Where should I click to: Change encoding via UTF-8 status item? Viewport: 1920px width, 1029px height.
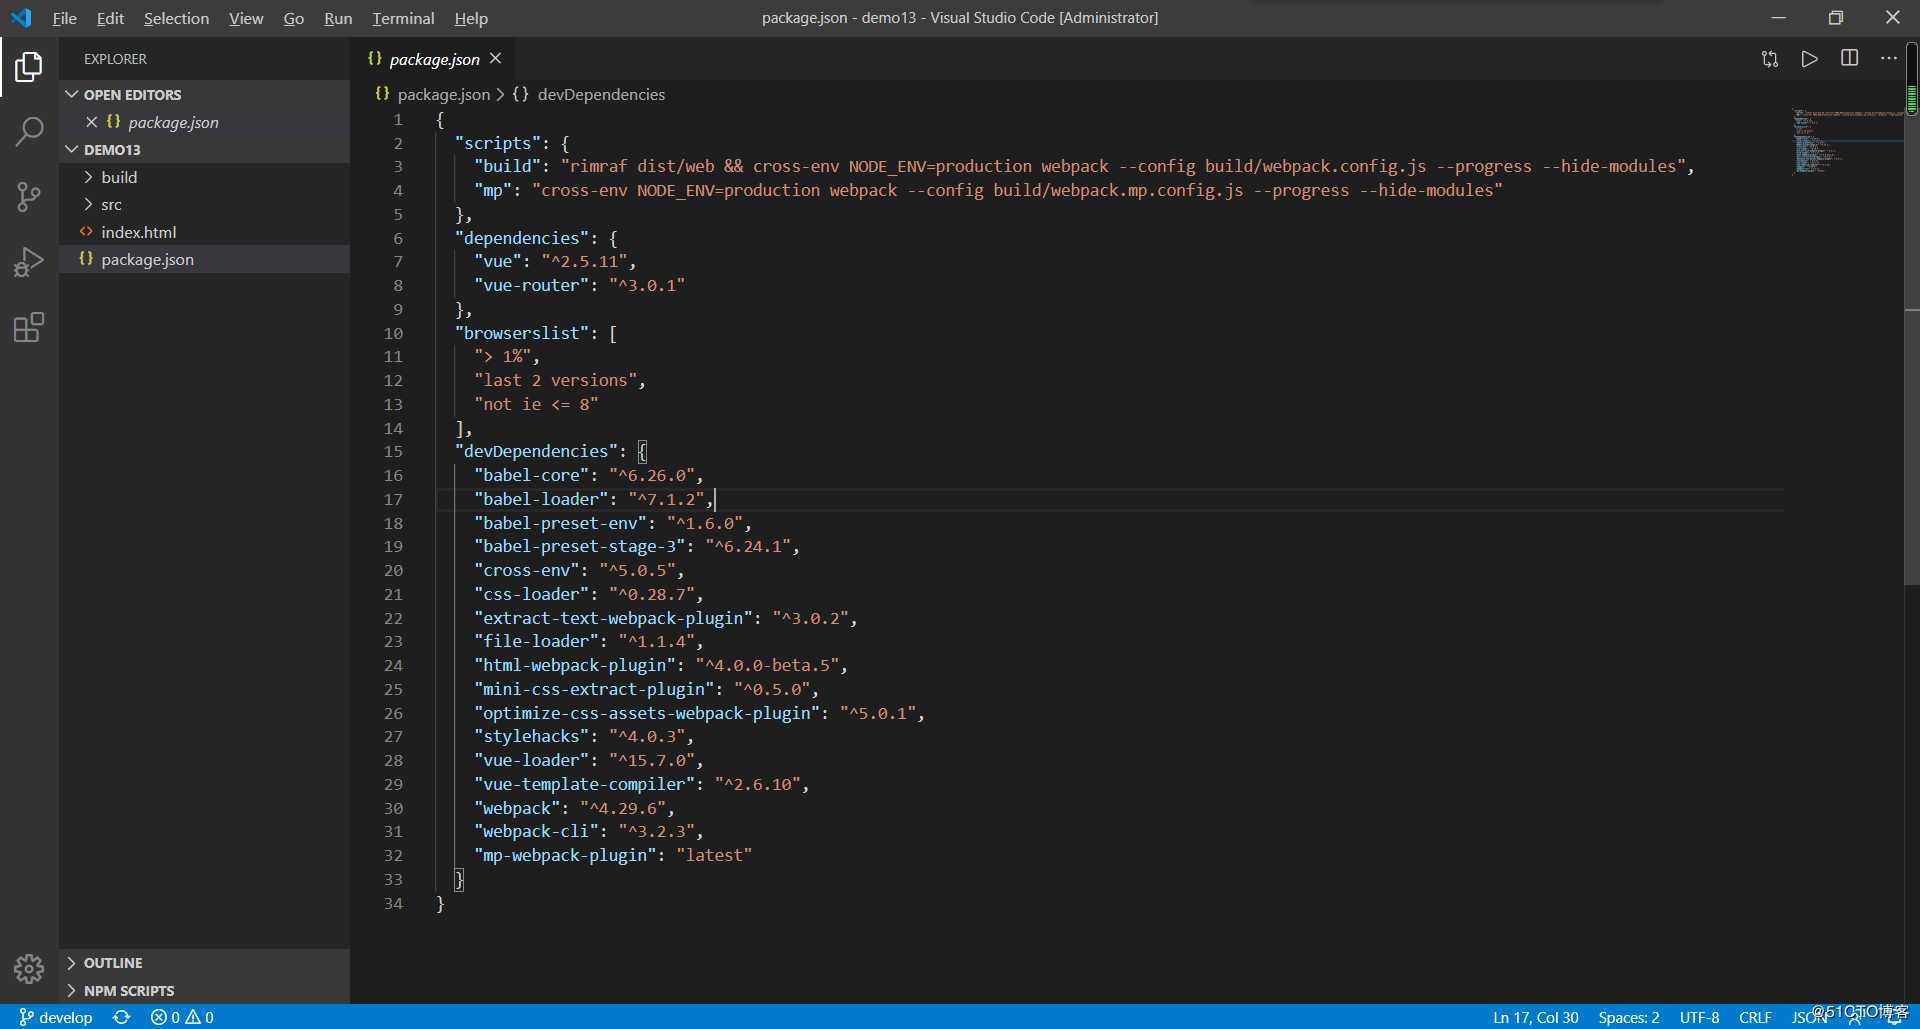click(x=1700, y=1017)
